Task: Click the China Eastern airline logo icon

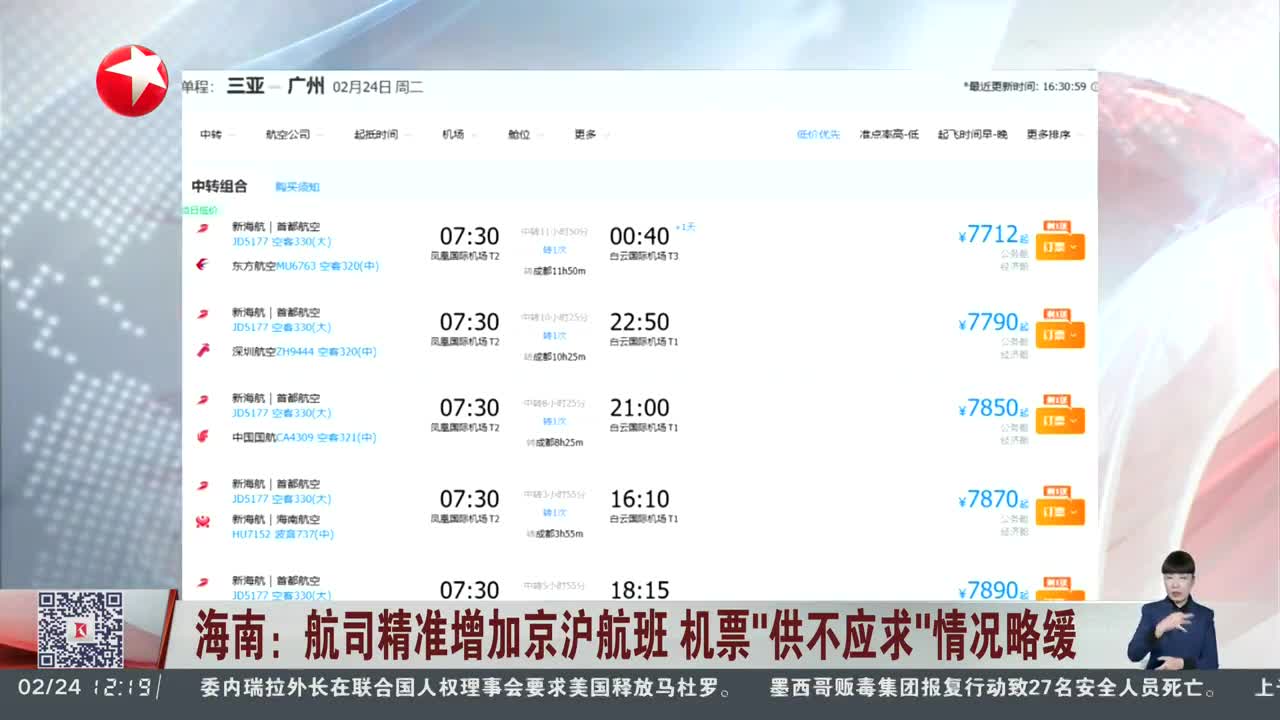Action: (203, 265)
